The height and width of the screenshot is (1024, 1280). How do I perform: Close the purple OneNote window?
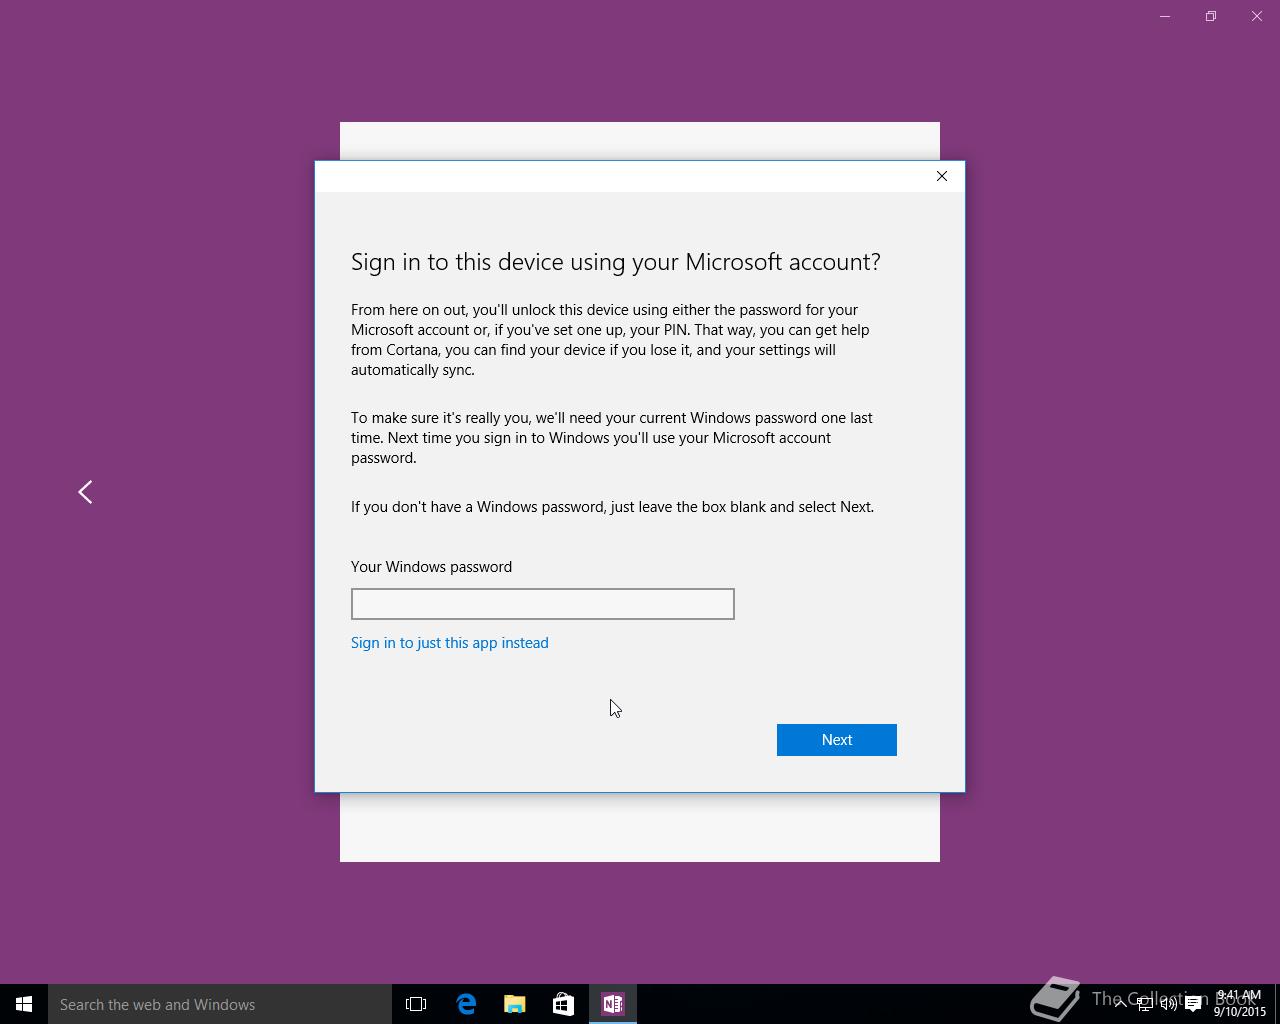coord(1257,16)
